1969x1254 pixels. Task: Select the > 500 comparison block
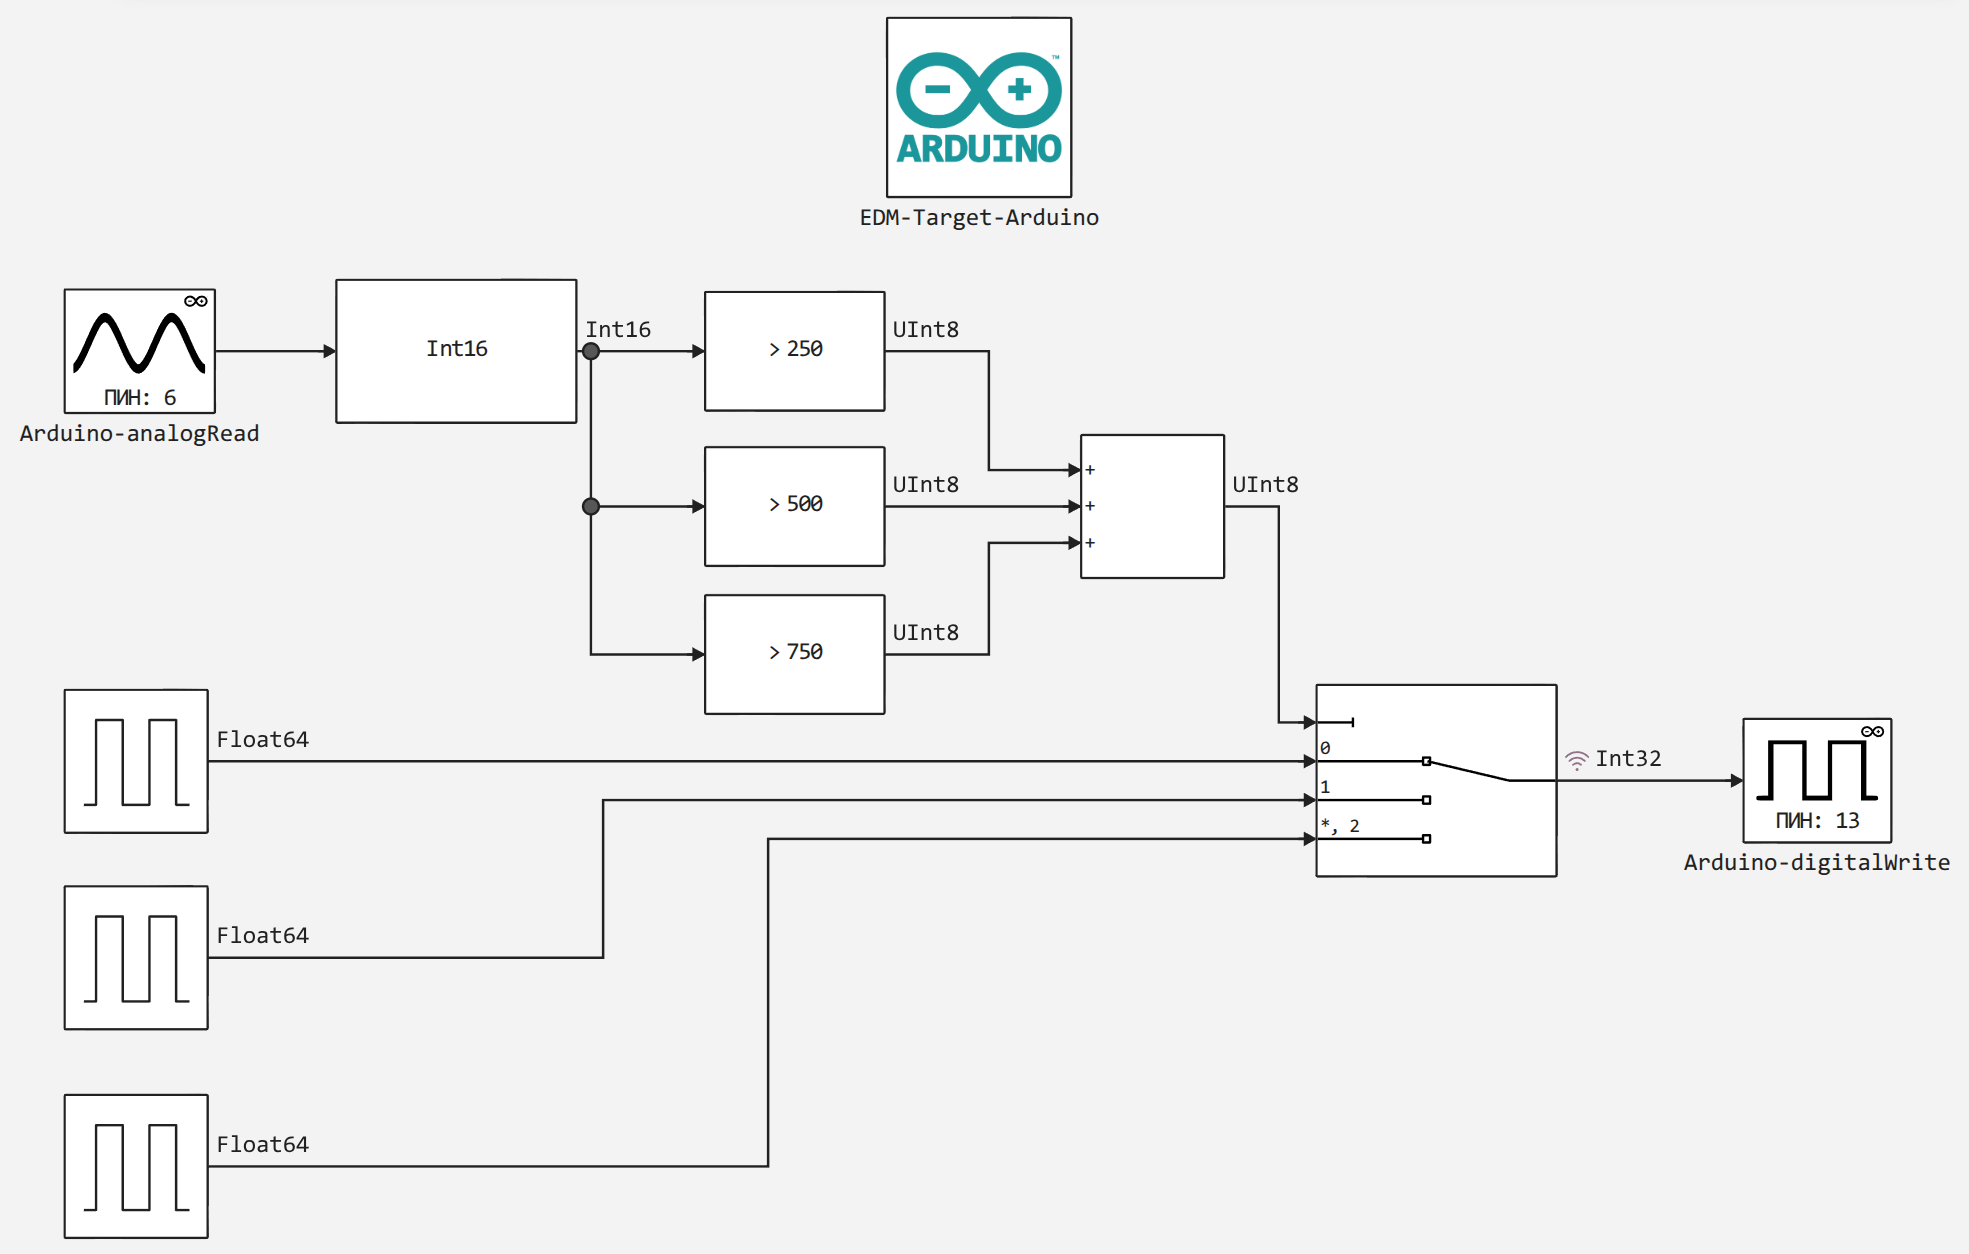(794, 506)
